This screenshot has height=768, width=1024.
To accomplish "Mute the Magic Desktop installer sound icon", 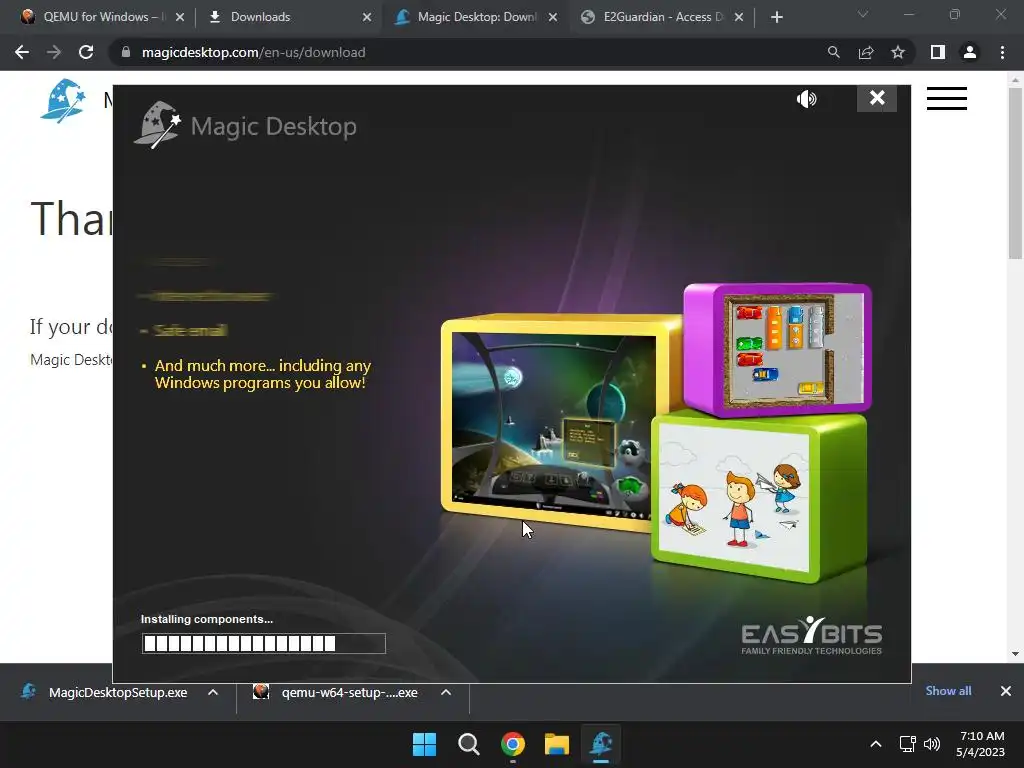I will coord(807,99).
